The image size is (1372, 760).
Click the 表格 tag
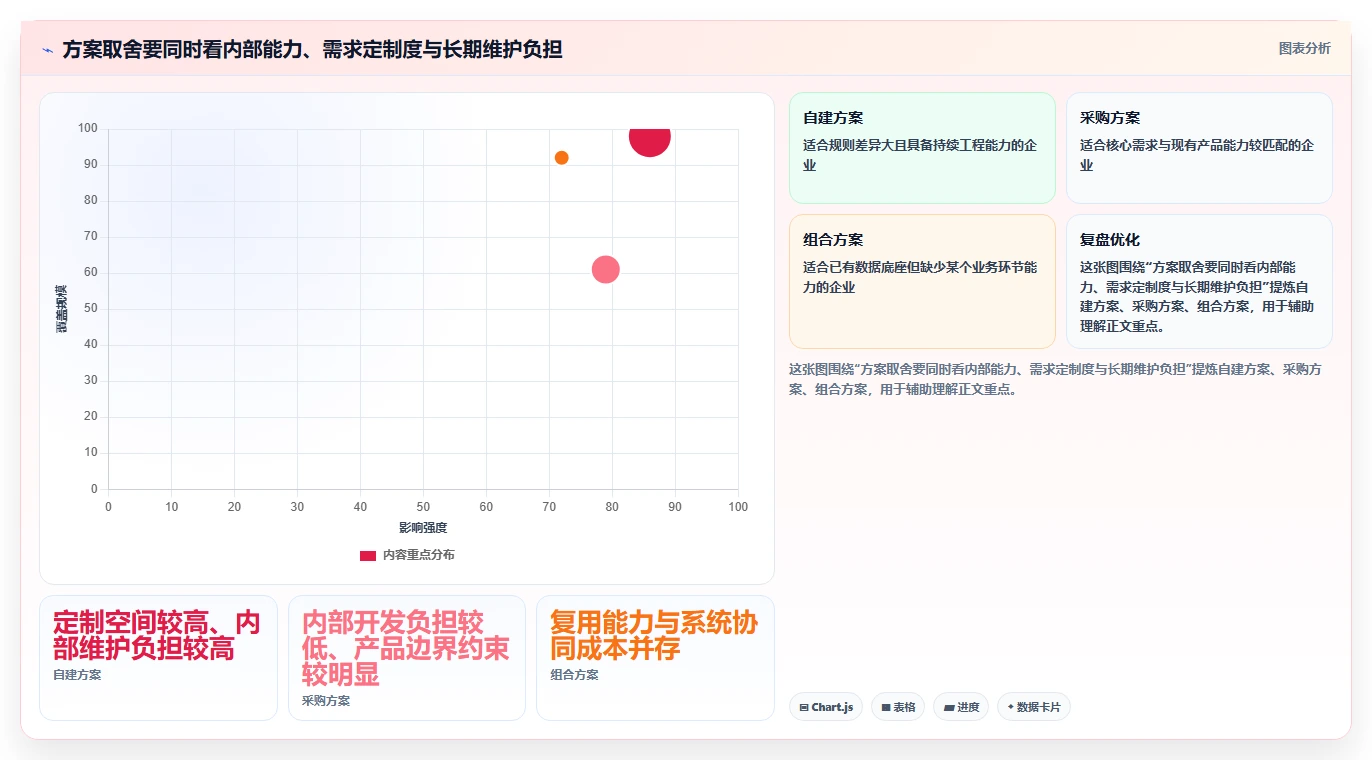click(x=898, y=707)
